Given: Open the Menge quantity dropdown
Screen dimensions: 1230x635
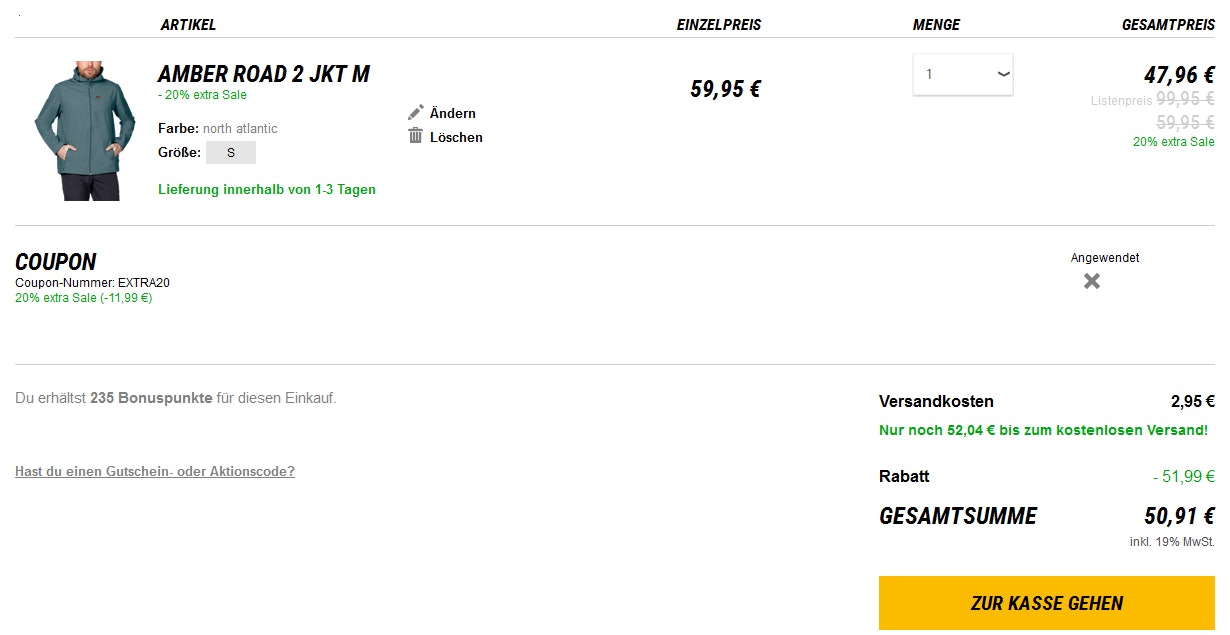Looking at the screenshot, I should (962, 74).
